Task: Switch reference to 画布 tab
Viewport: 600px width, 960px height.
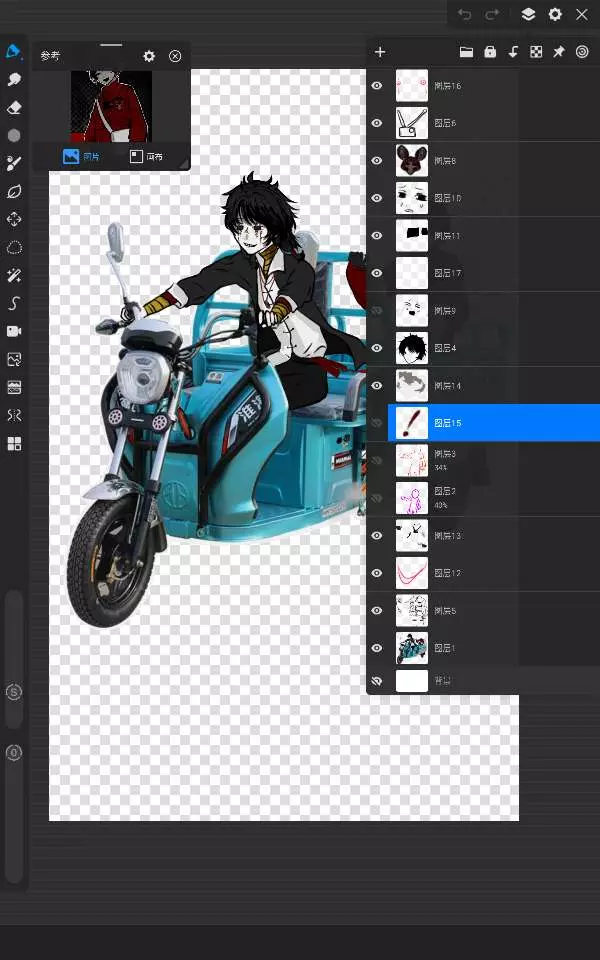Action: pos(146,157)
